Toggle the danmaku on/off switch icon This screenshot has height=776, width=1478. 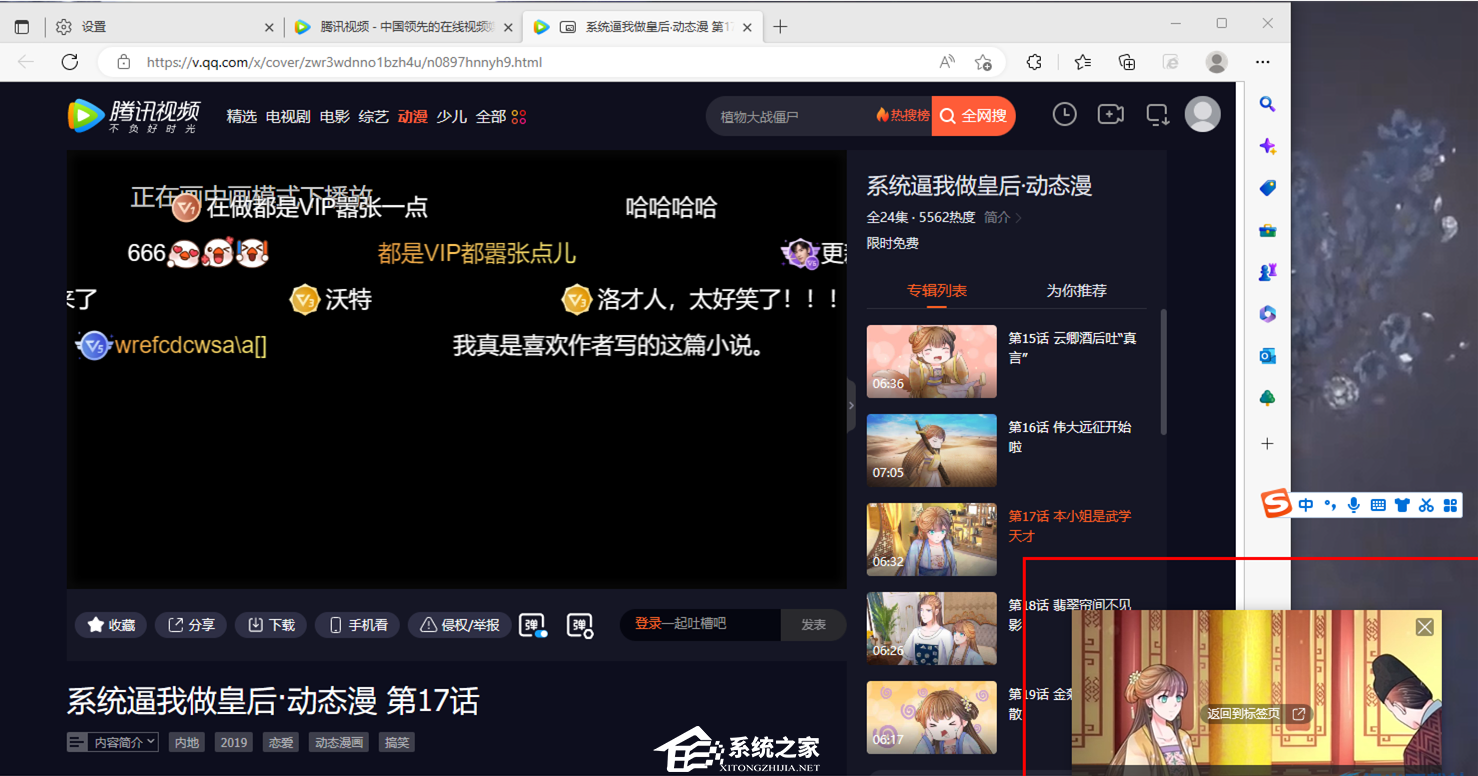(x=534, y=626)
